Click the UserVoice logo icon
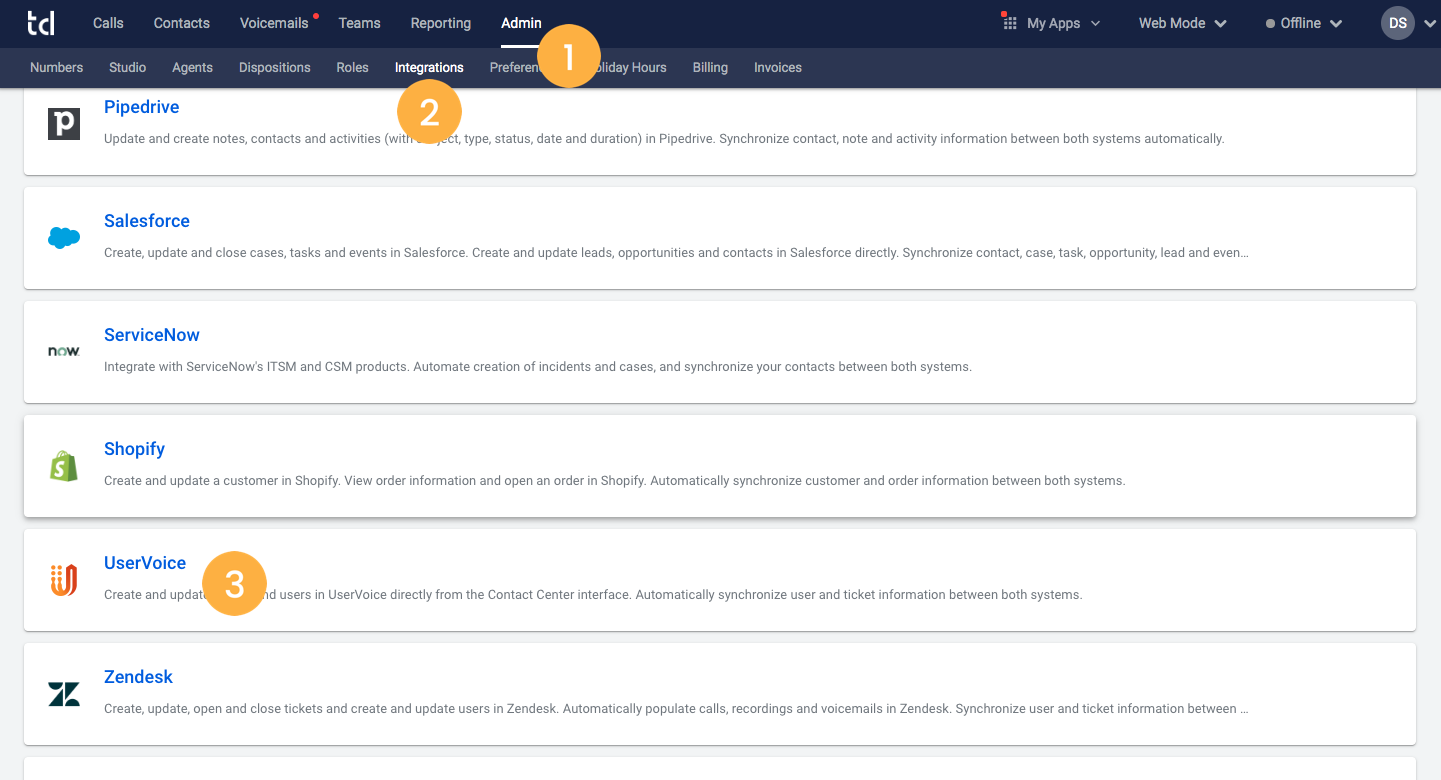Image resolution: width=1441 pixels, height=780 pixels. pyautogui.click(x=64, y=580)
